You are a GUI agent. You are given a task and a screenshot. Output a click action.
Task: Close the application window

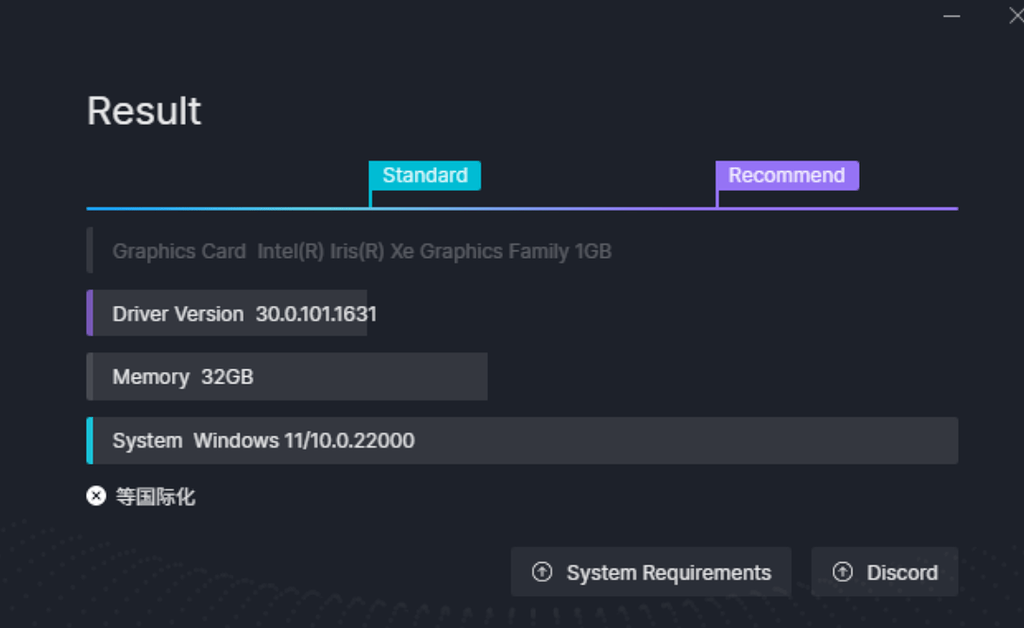tap(1015, 15)
